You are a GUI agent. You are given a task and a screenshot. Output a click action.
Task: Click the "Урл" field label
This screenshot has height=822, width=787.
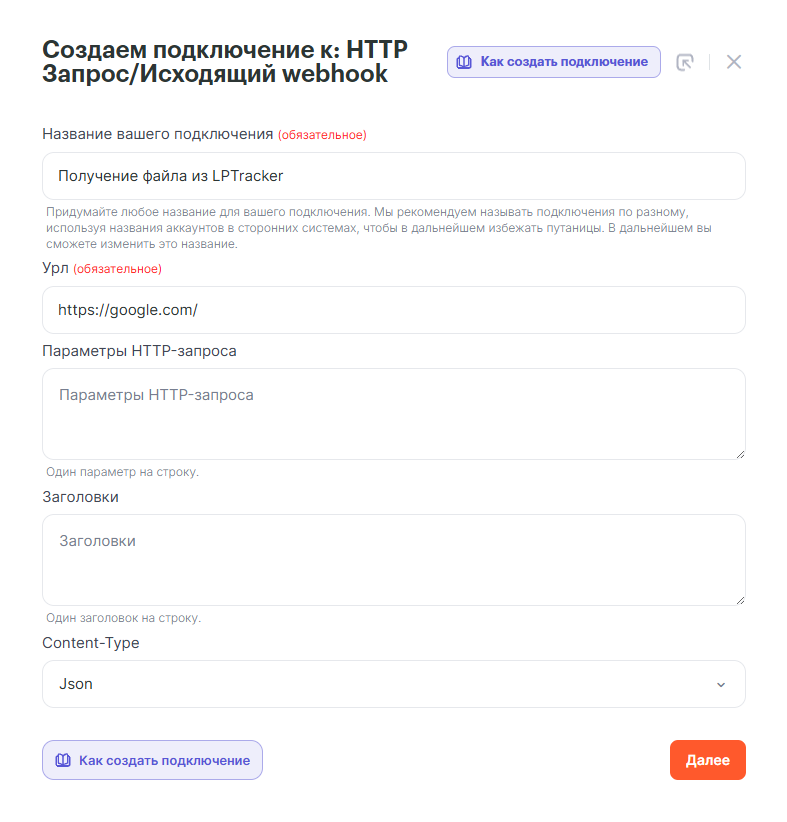coord(55,268)
